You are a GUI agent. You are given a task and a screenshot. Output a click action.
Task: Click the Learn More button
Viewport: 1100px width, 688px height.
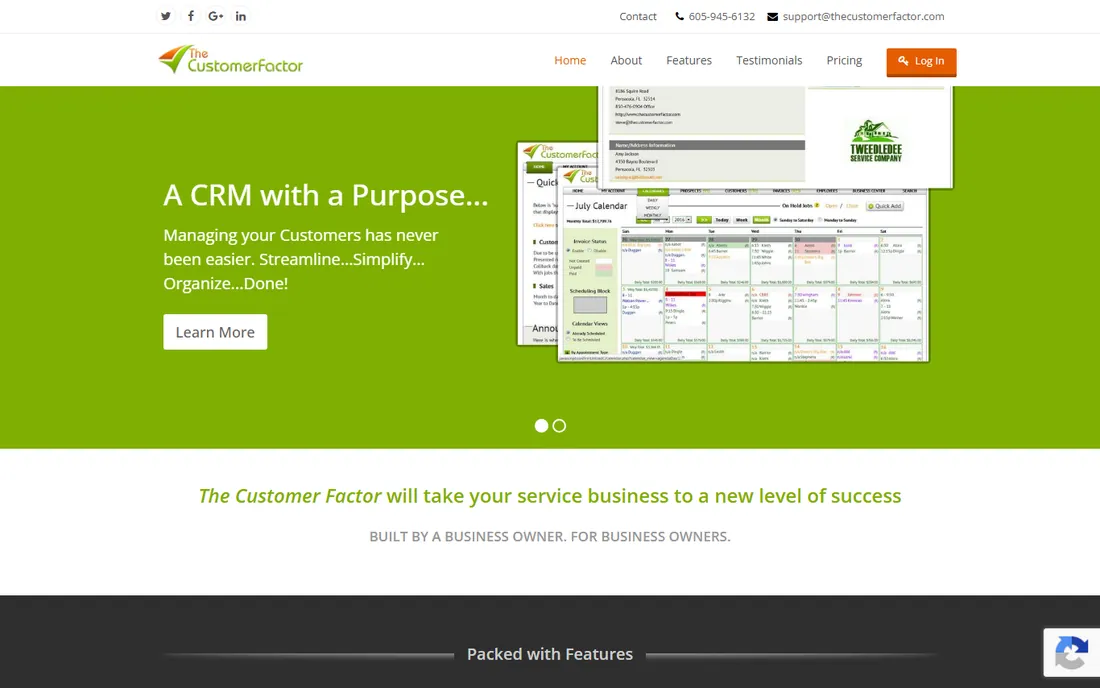[x=215, y=332]
